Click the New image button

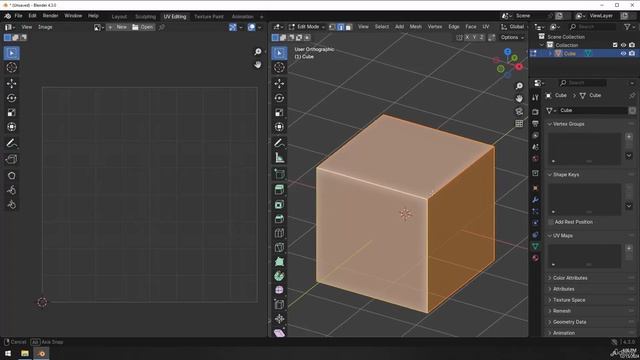coord(118,27)
